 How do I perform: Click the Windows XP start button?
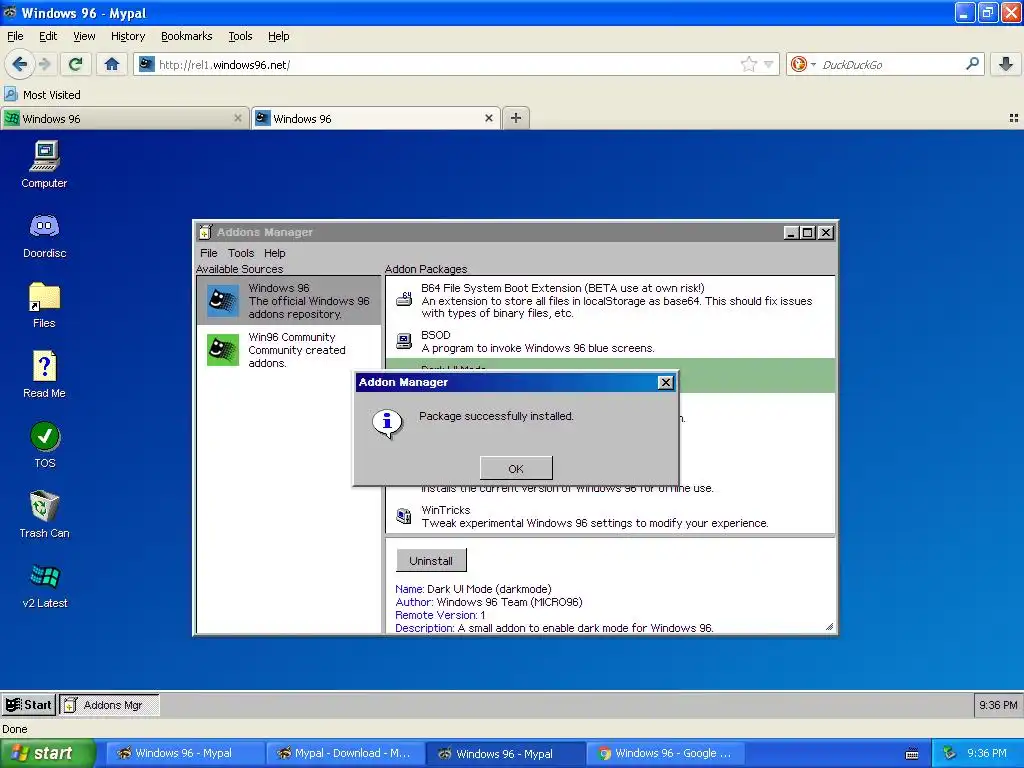point(47,753)
